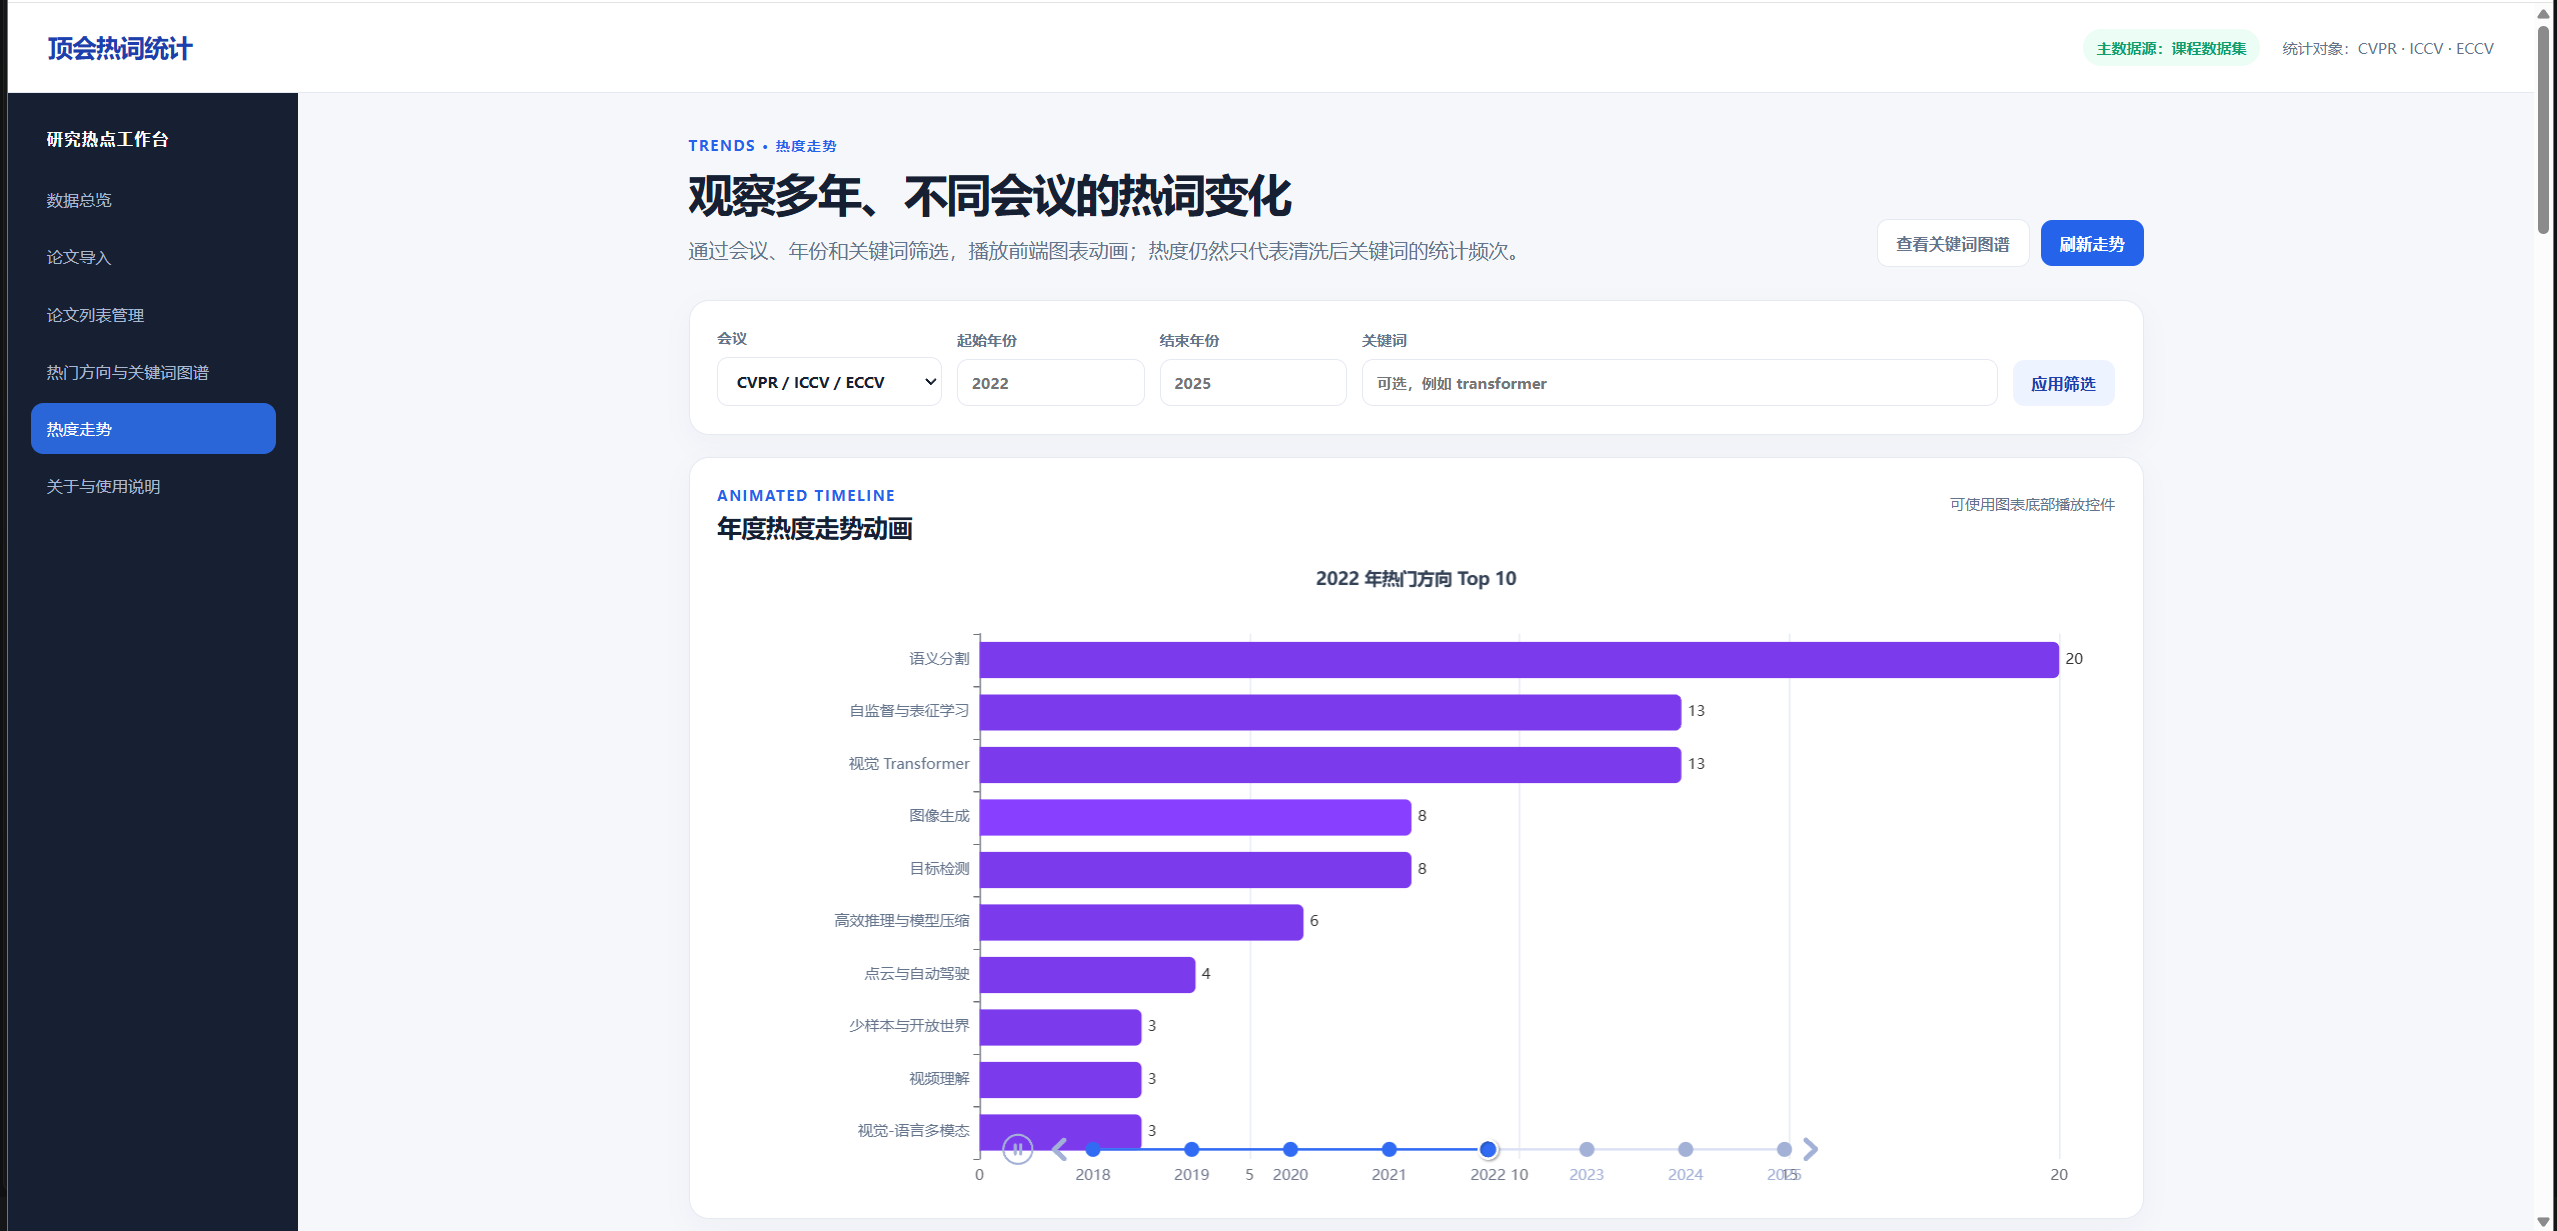Jump timeline to 2019 marker
The image size is (2557, 1231).
coord(1191,1150)
